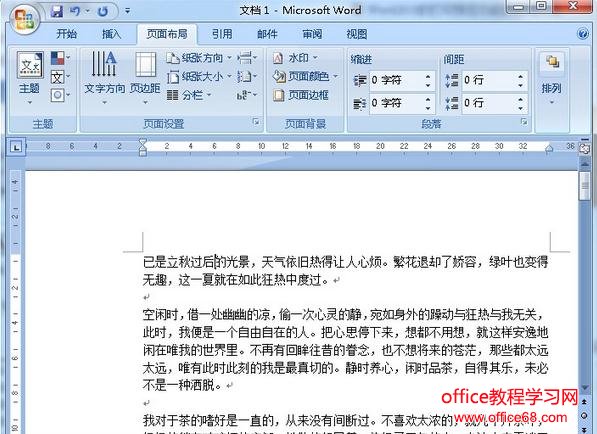
Task: Go to previous page button
Action: tap(584, 402)
